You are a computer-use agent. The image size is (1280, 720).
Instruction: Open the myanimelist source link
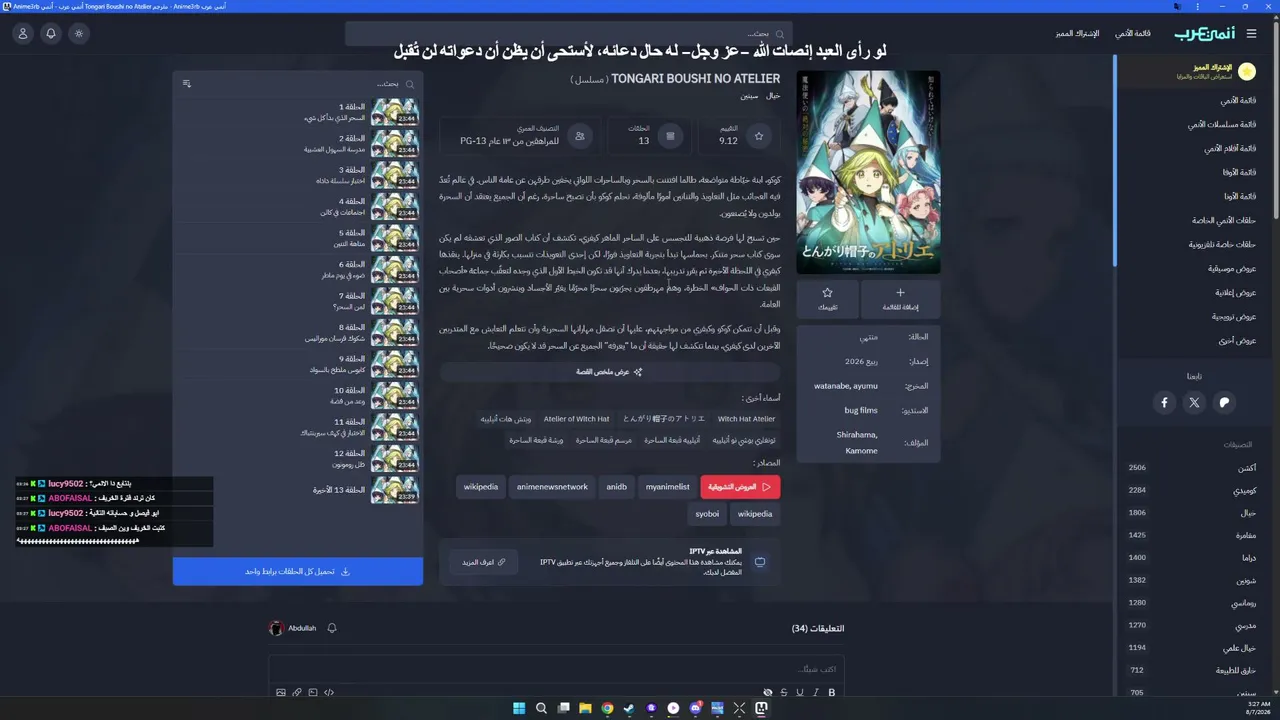(667, 487)
